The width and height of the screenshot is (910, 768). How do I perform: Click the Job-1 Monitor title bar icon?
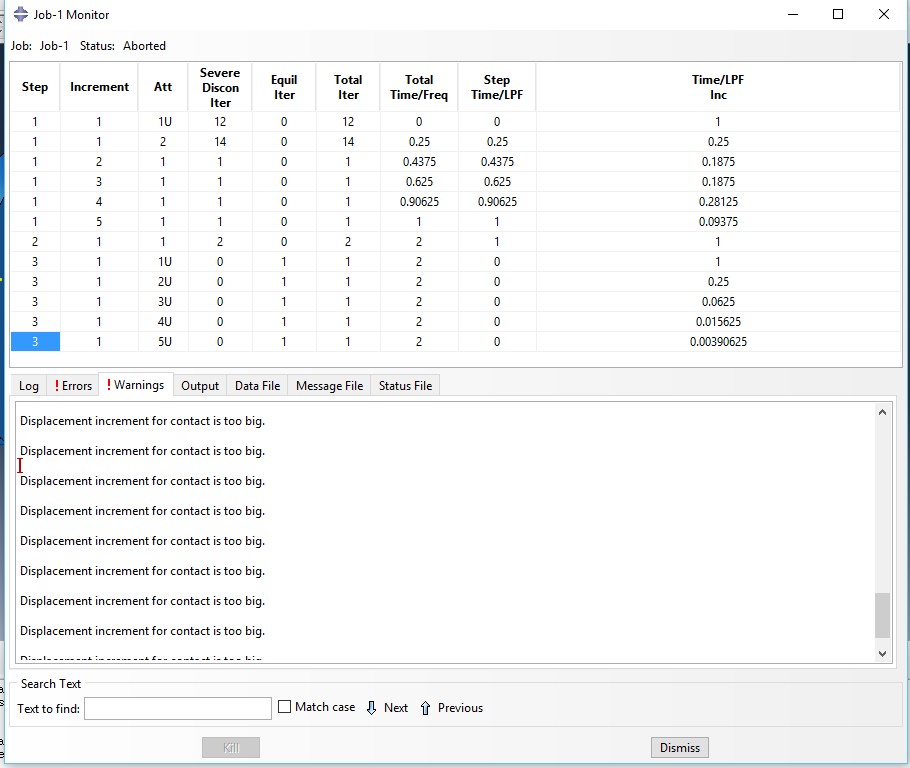point(21,15)
